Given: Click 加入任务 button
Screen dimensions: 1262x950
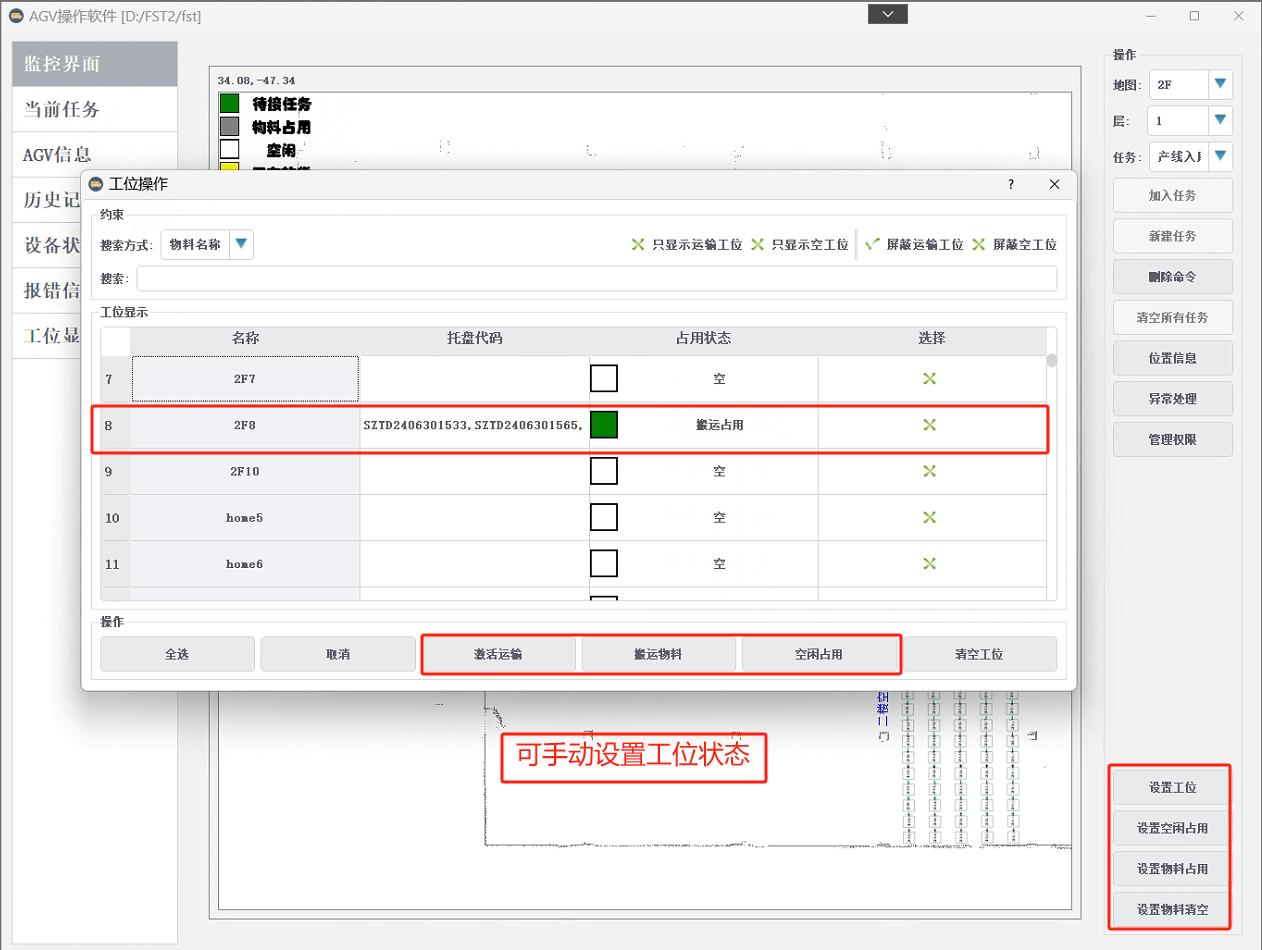Looking at the screenshot, I should coord(1173,196).
